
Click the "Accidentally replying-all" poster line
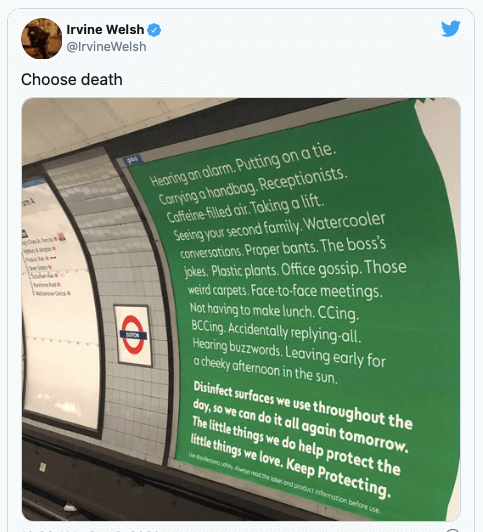[294, 332]
